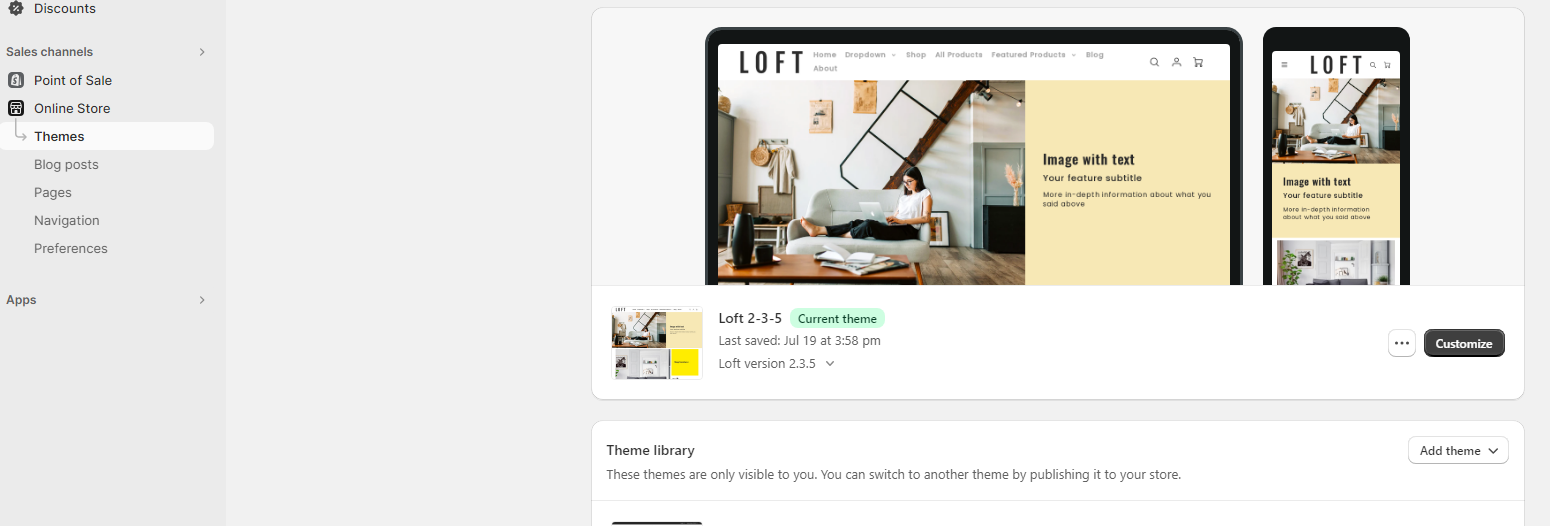The image size is (1550, 526).
Task: Click the cart icon in desktop preview
Action: tap(1198, 62)
